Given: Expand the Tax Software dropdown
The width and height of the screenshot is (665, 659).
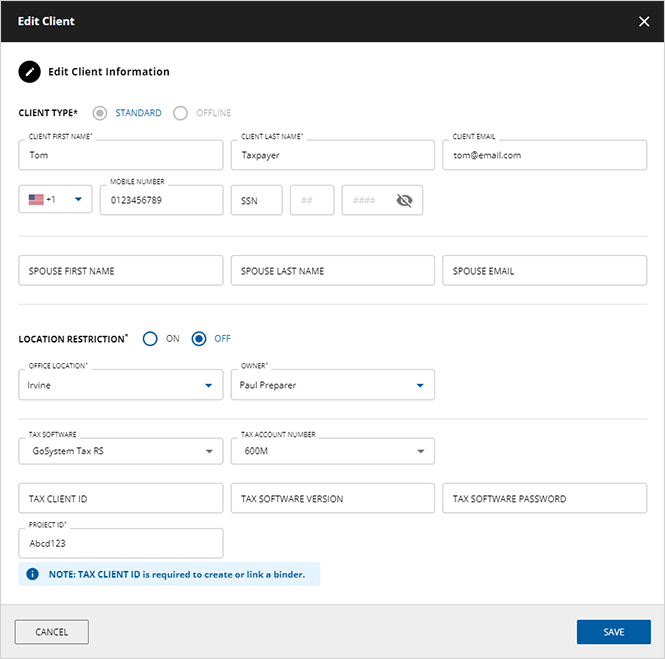Looking at the screenshot, I should [x=208, y=451].
